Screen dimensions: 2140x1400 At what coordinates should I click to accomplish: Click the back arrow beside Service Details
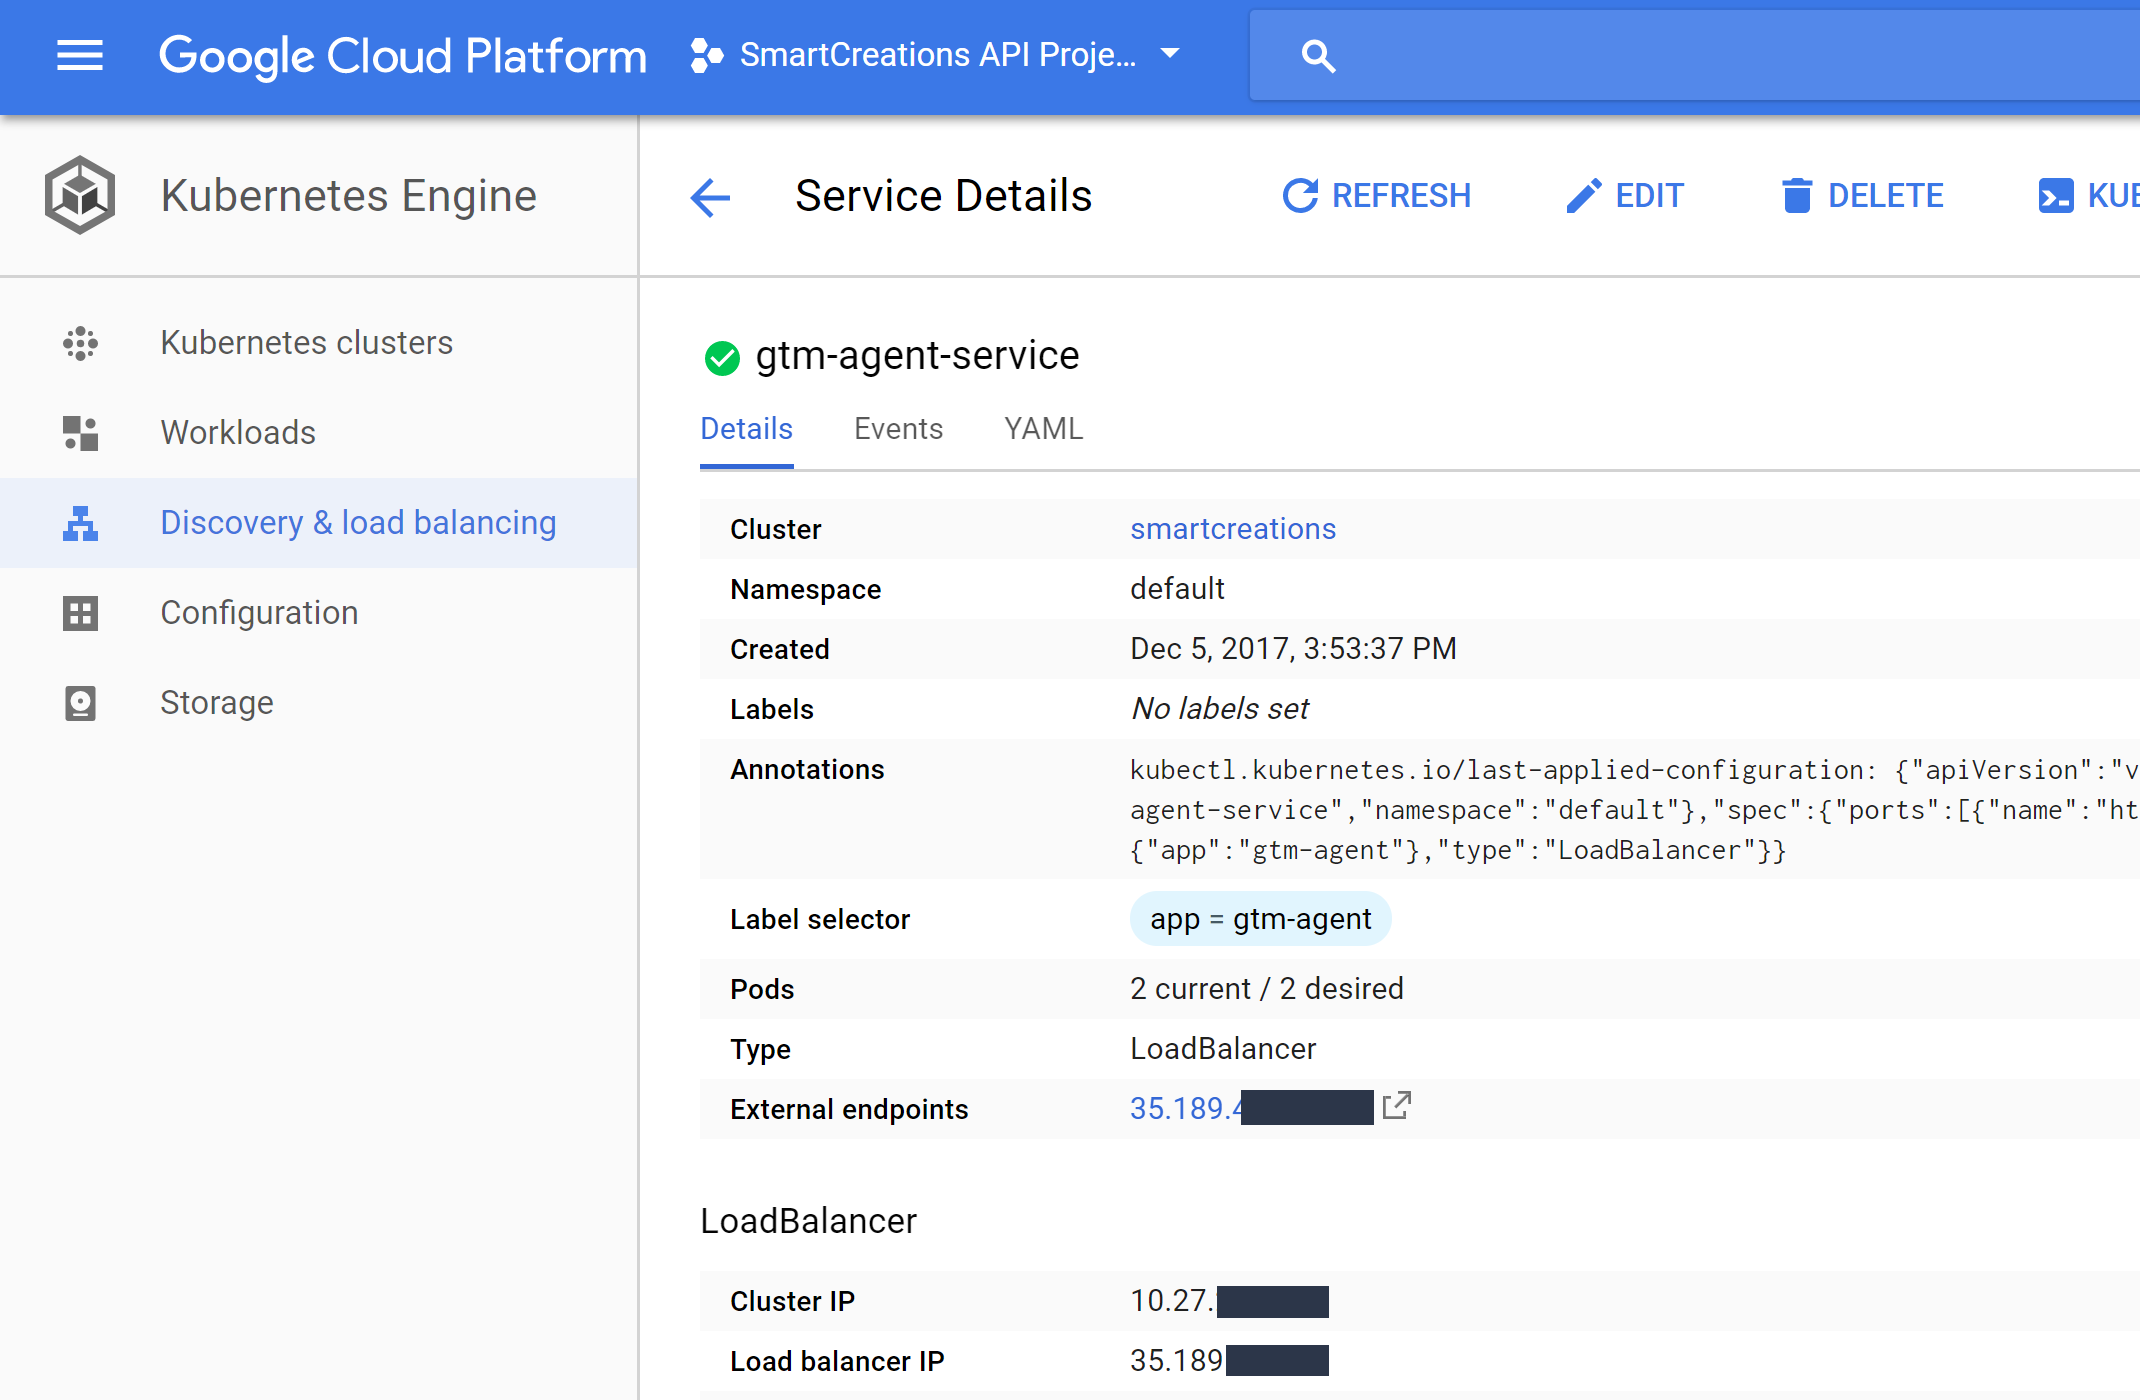[x=711, y=197]
